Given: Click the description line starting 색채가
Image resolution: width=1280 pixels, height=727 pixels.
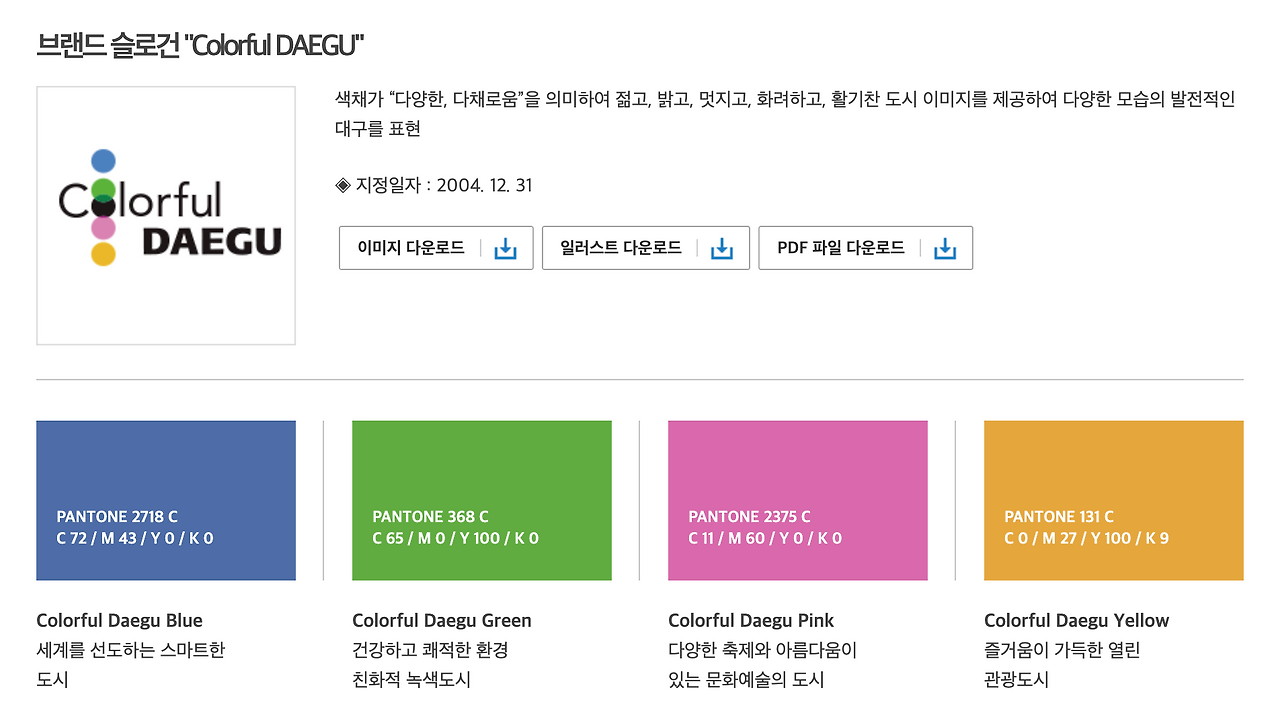Looking at the screenshot, I should 785,99.
